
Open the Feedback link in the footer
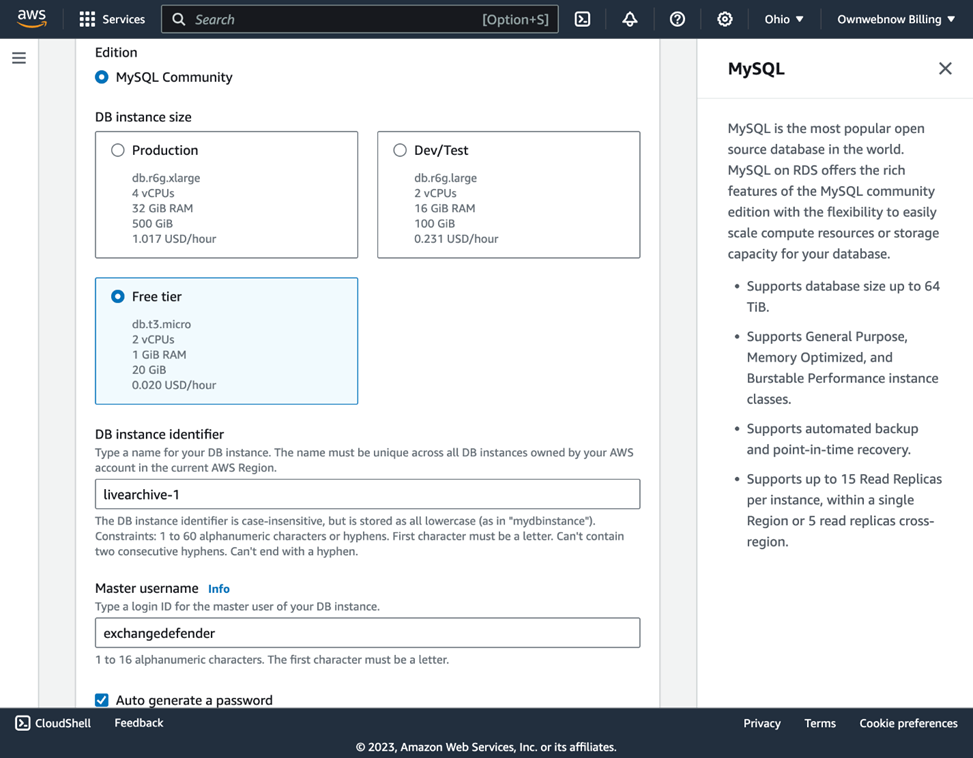click(x=139, y=723)
